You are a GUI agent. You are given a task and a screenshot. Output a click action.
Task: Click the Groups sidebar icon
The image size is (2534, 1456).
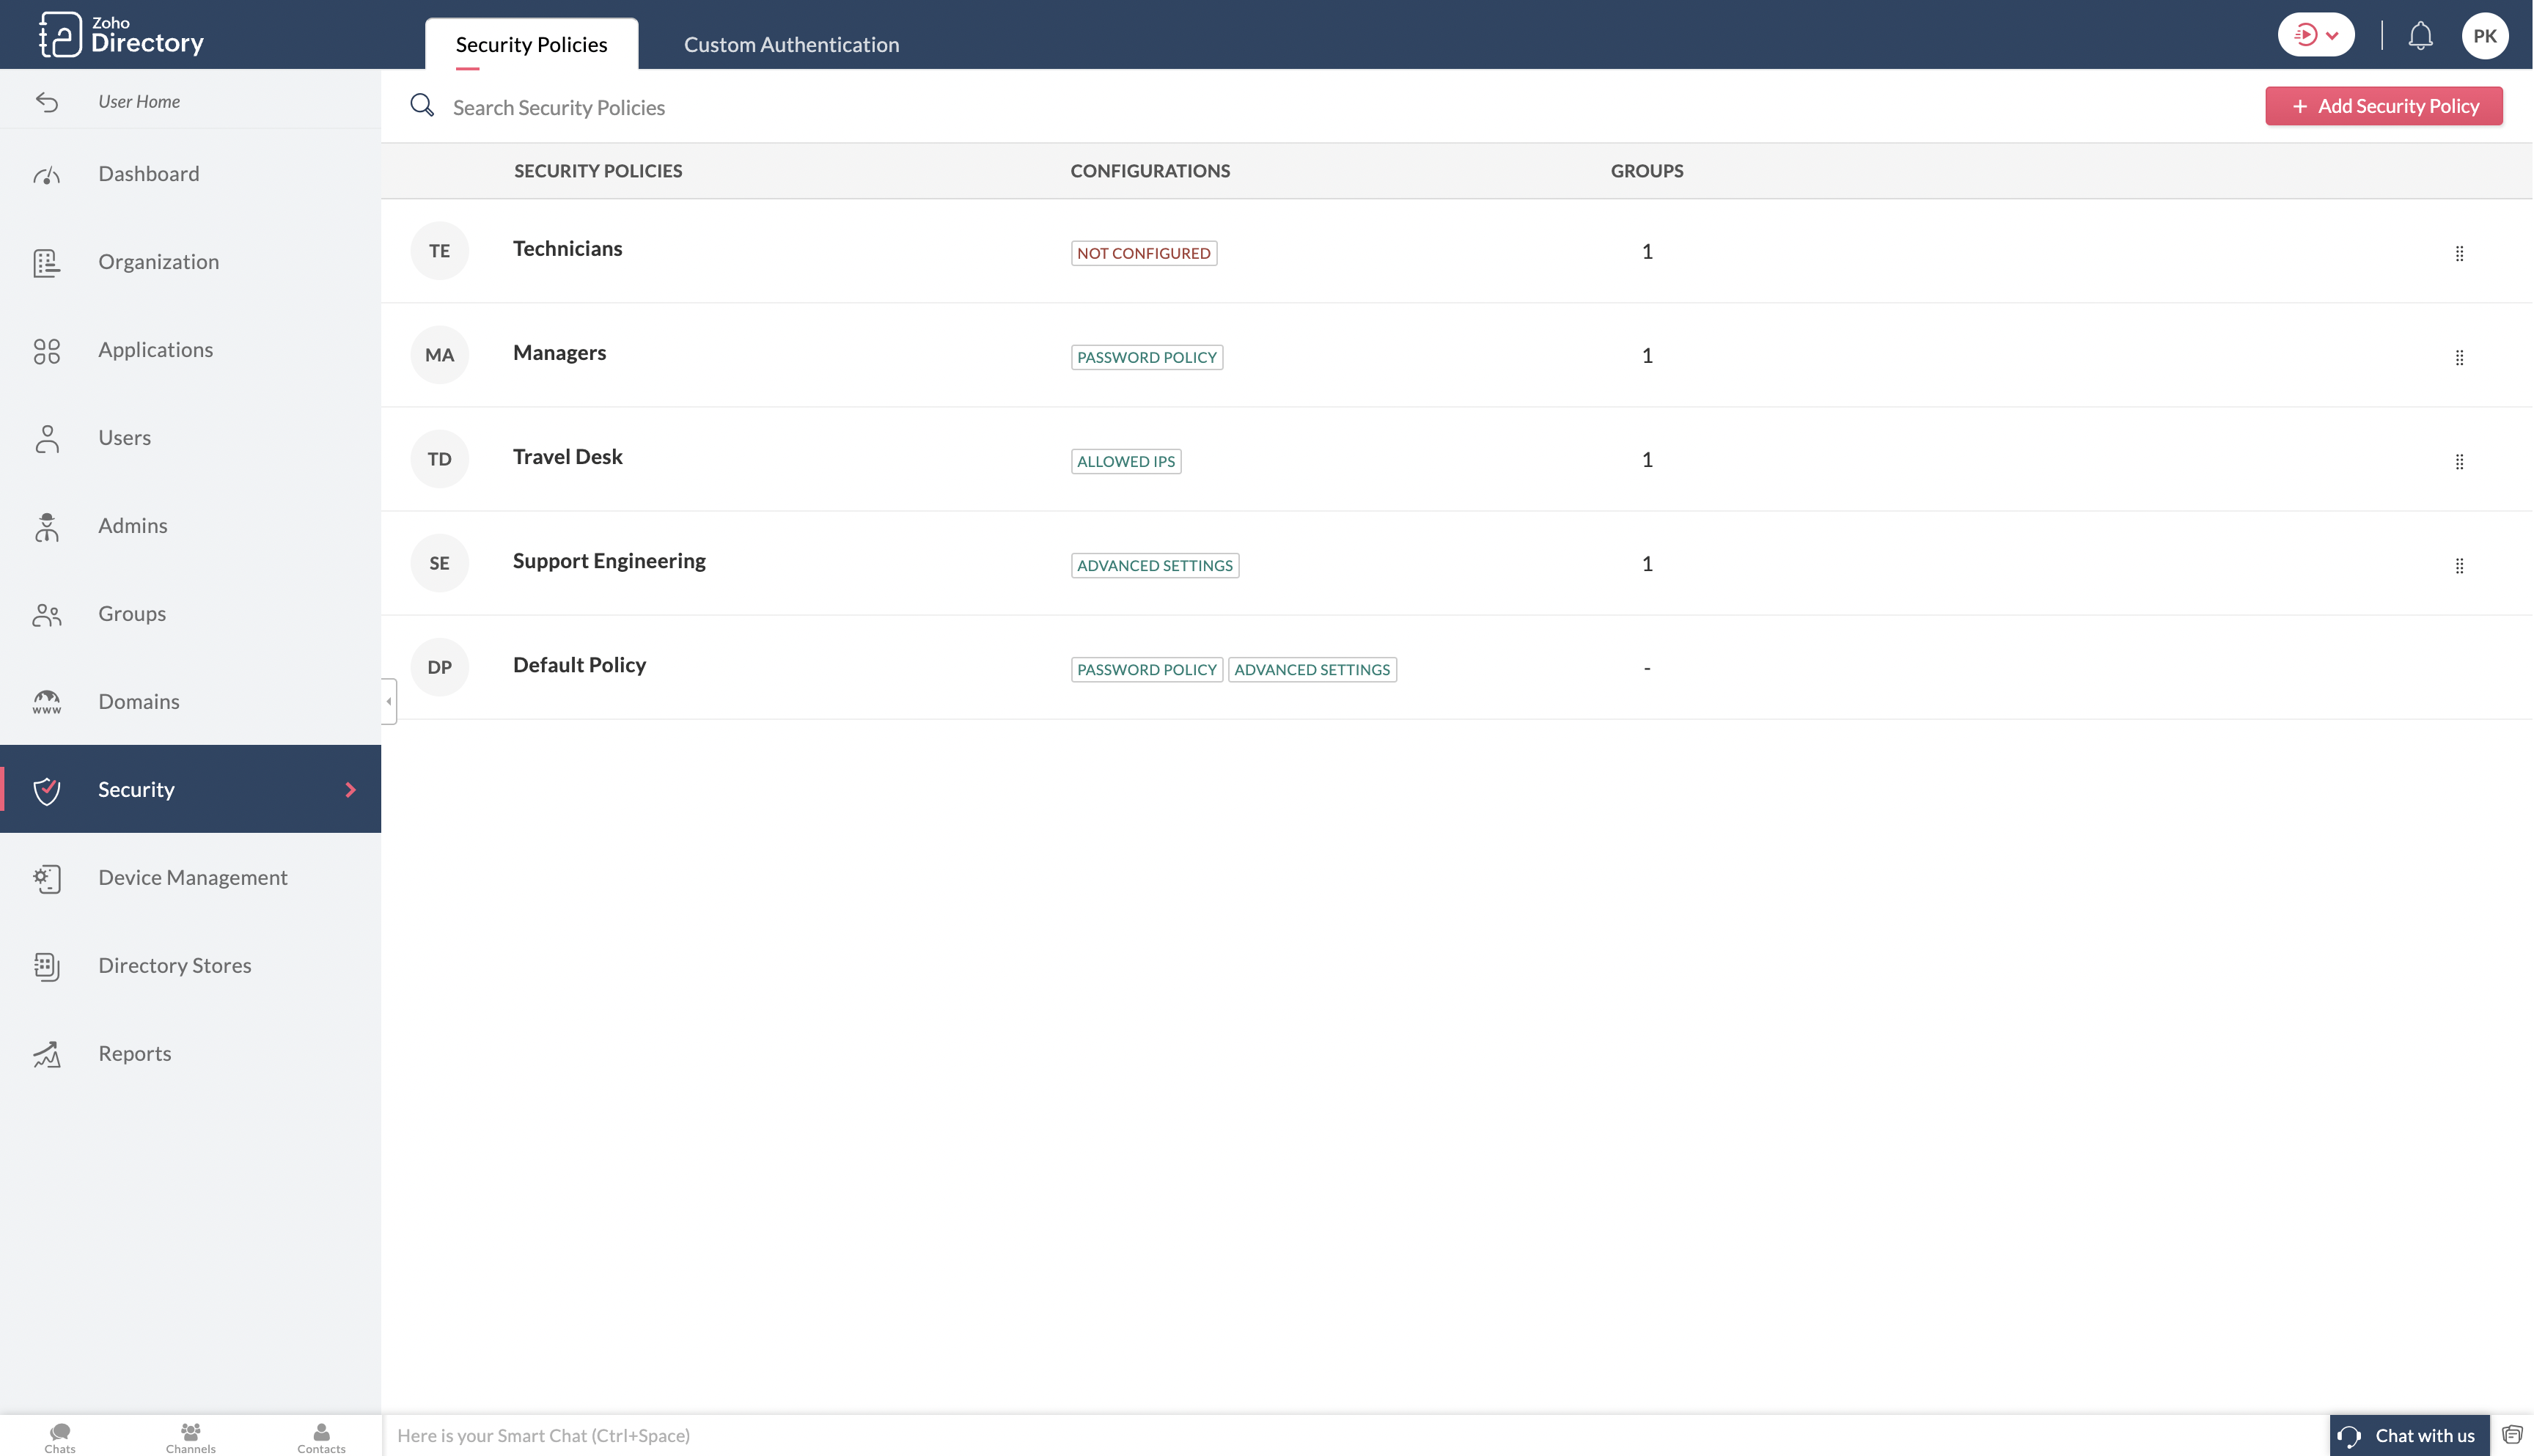(x=47, y=614)
